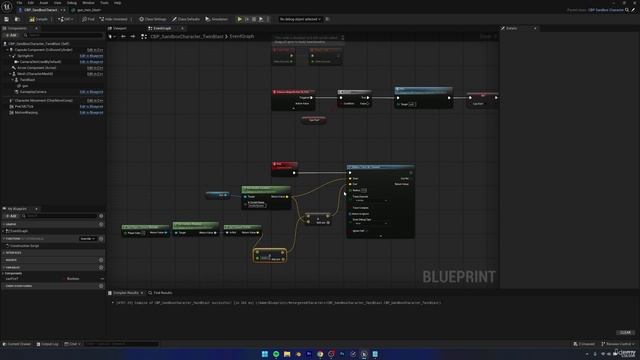
Task: Open My Blueprint settings gear
Action: (101, 216)
